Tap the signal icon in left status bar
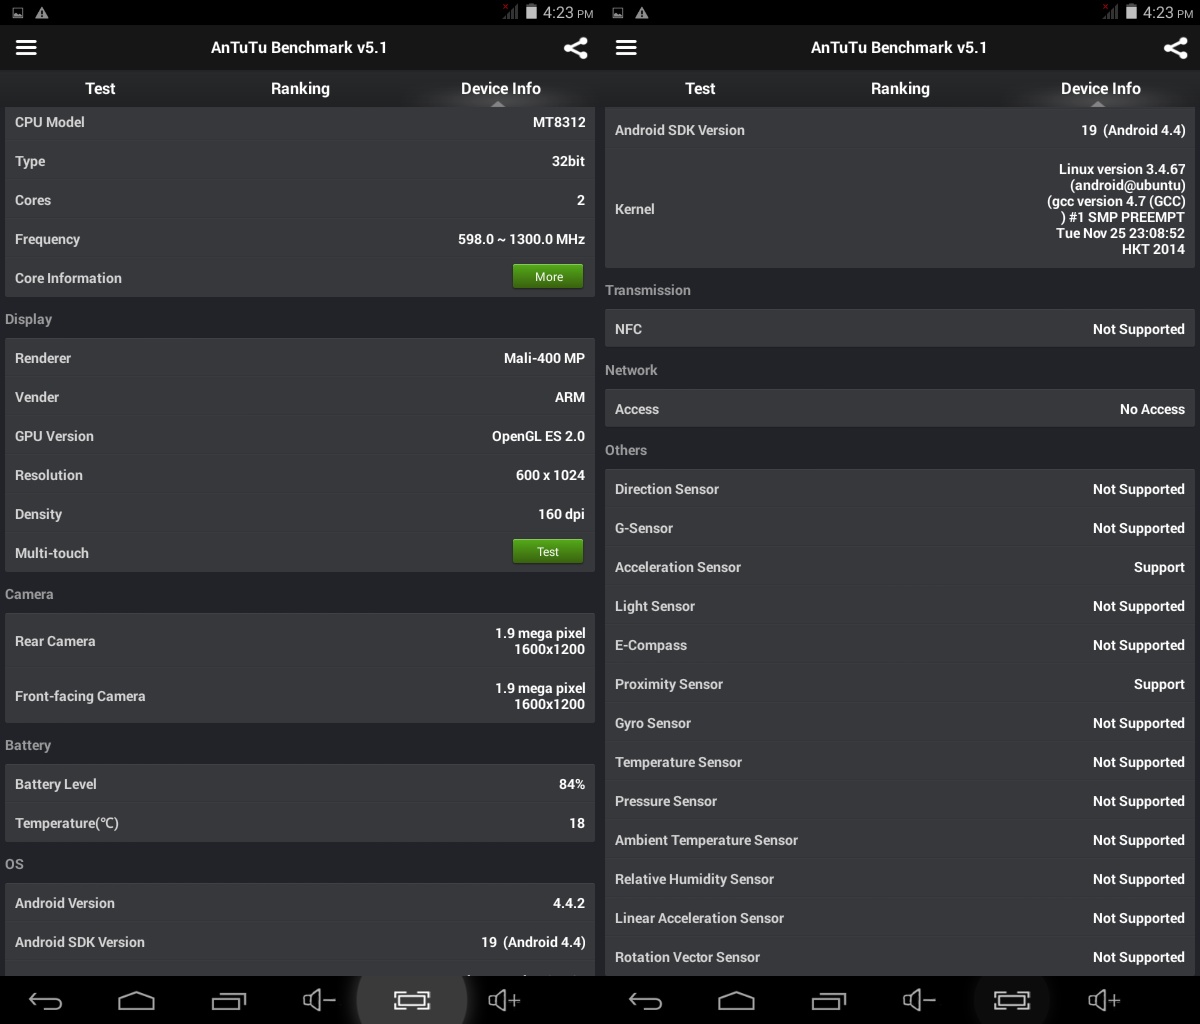The height and width of the screenshot is (1024, 1200). click(510, 12)
